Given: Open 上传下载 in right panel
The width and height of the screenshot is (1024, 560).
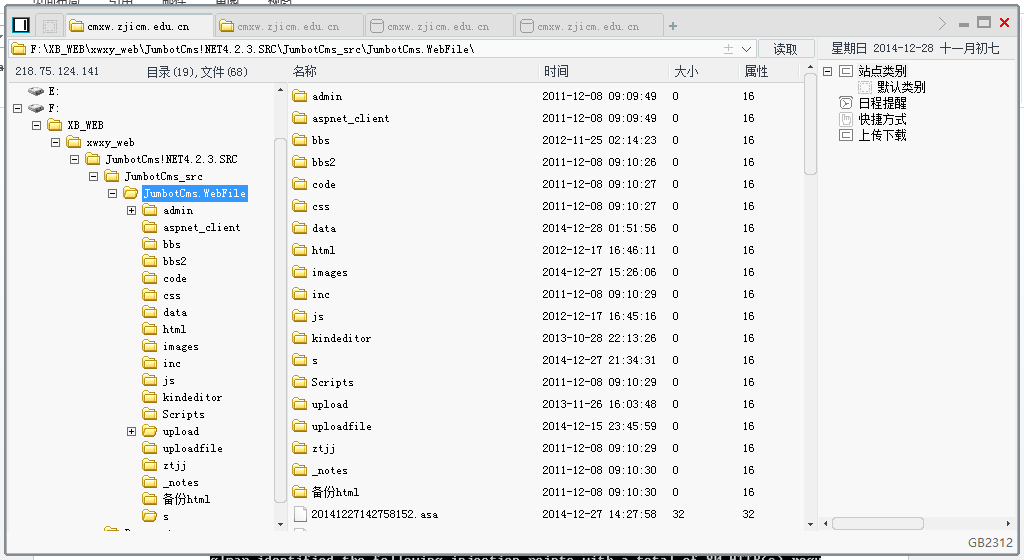Looking at the screenshot, I should click(882, 135).
